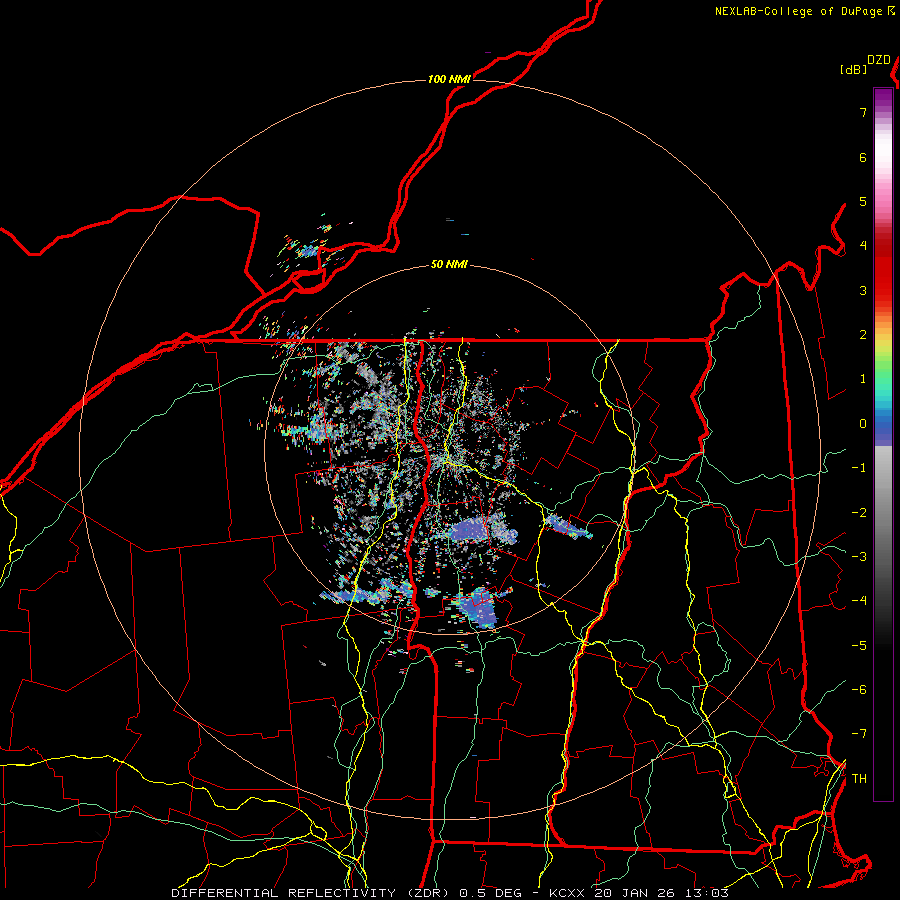The width and height of the screenshot is (900, 900).
Task: Click the 50 NMI range ring label
Action: pos(449,264)
